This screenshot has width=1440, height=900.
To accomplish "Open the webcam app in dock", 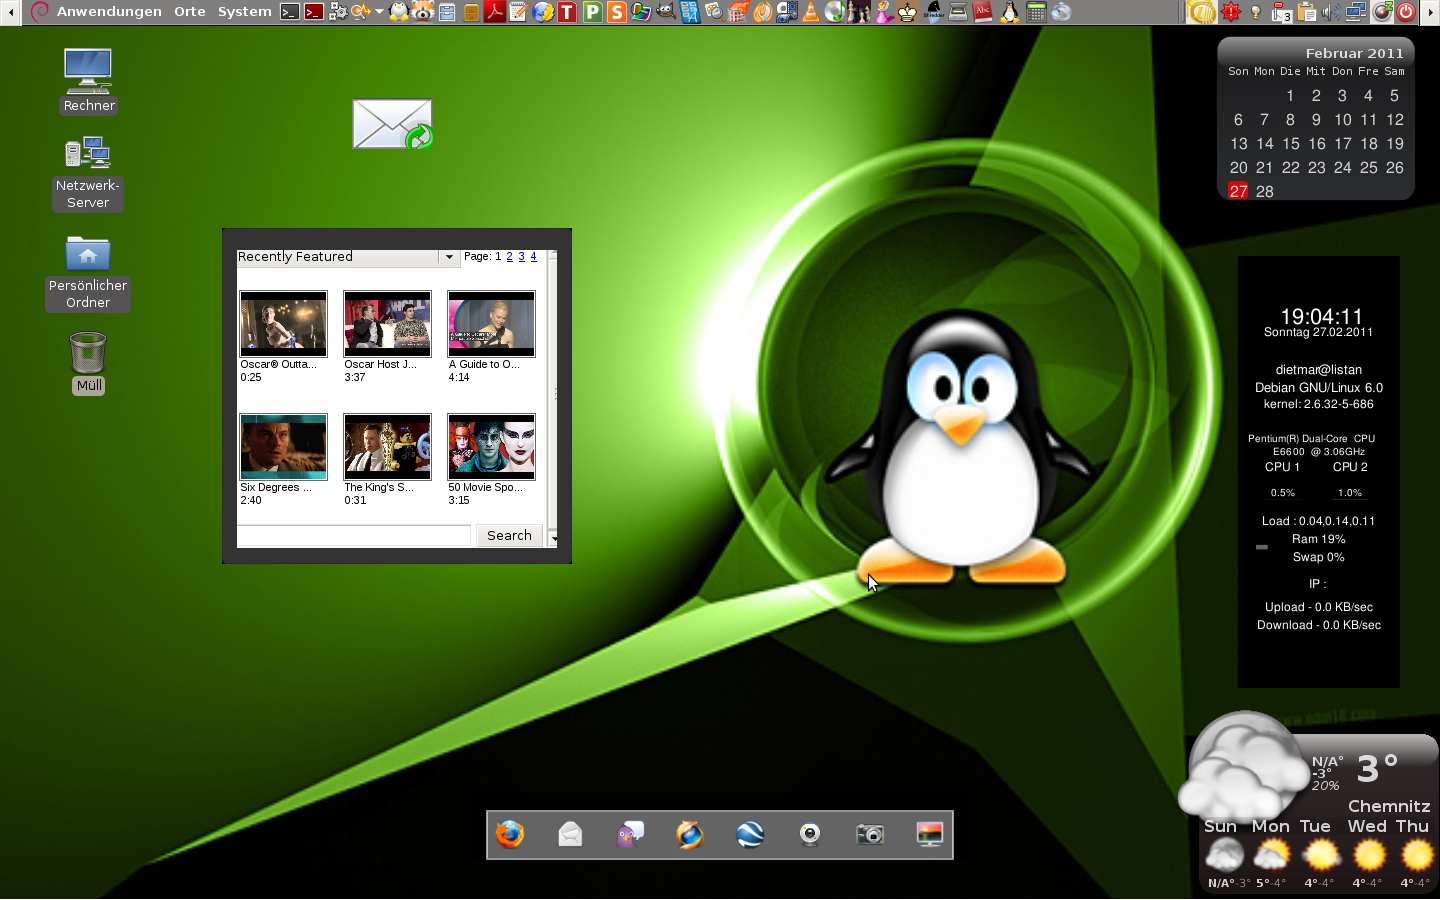I will 810,834.
